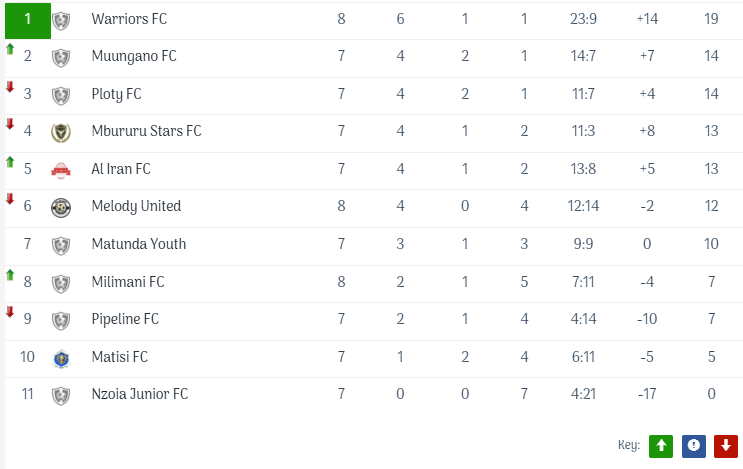Click the Mbururu Stars FC club logo
This screenshot has height=469, width=743.
click(x=61, y=132)
